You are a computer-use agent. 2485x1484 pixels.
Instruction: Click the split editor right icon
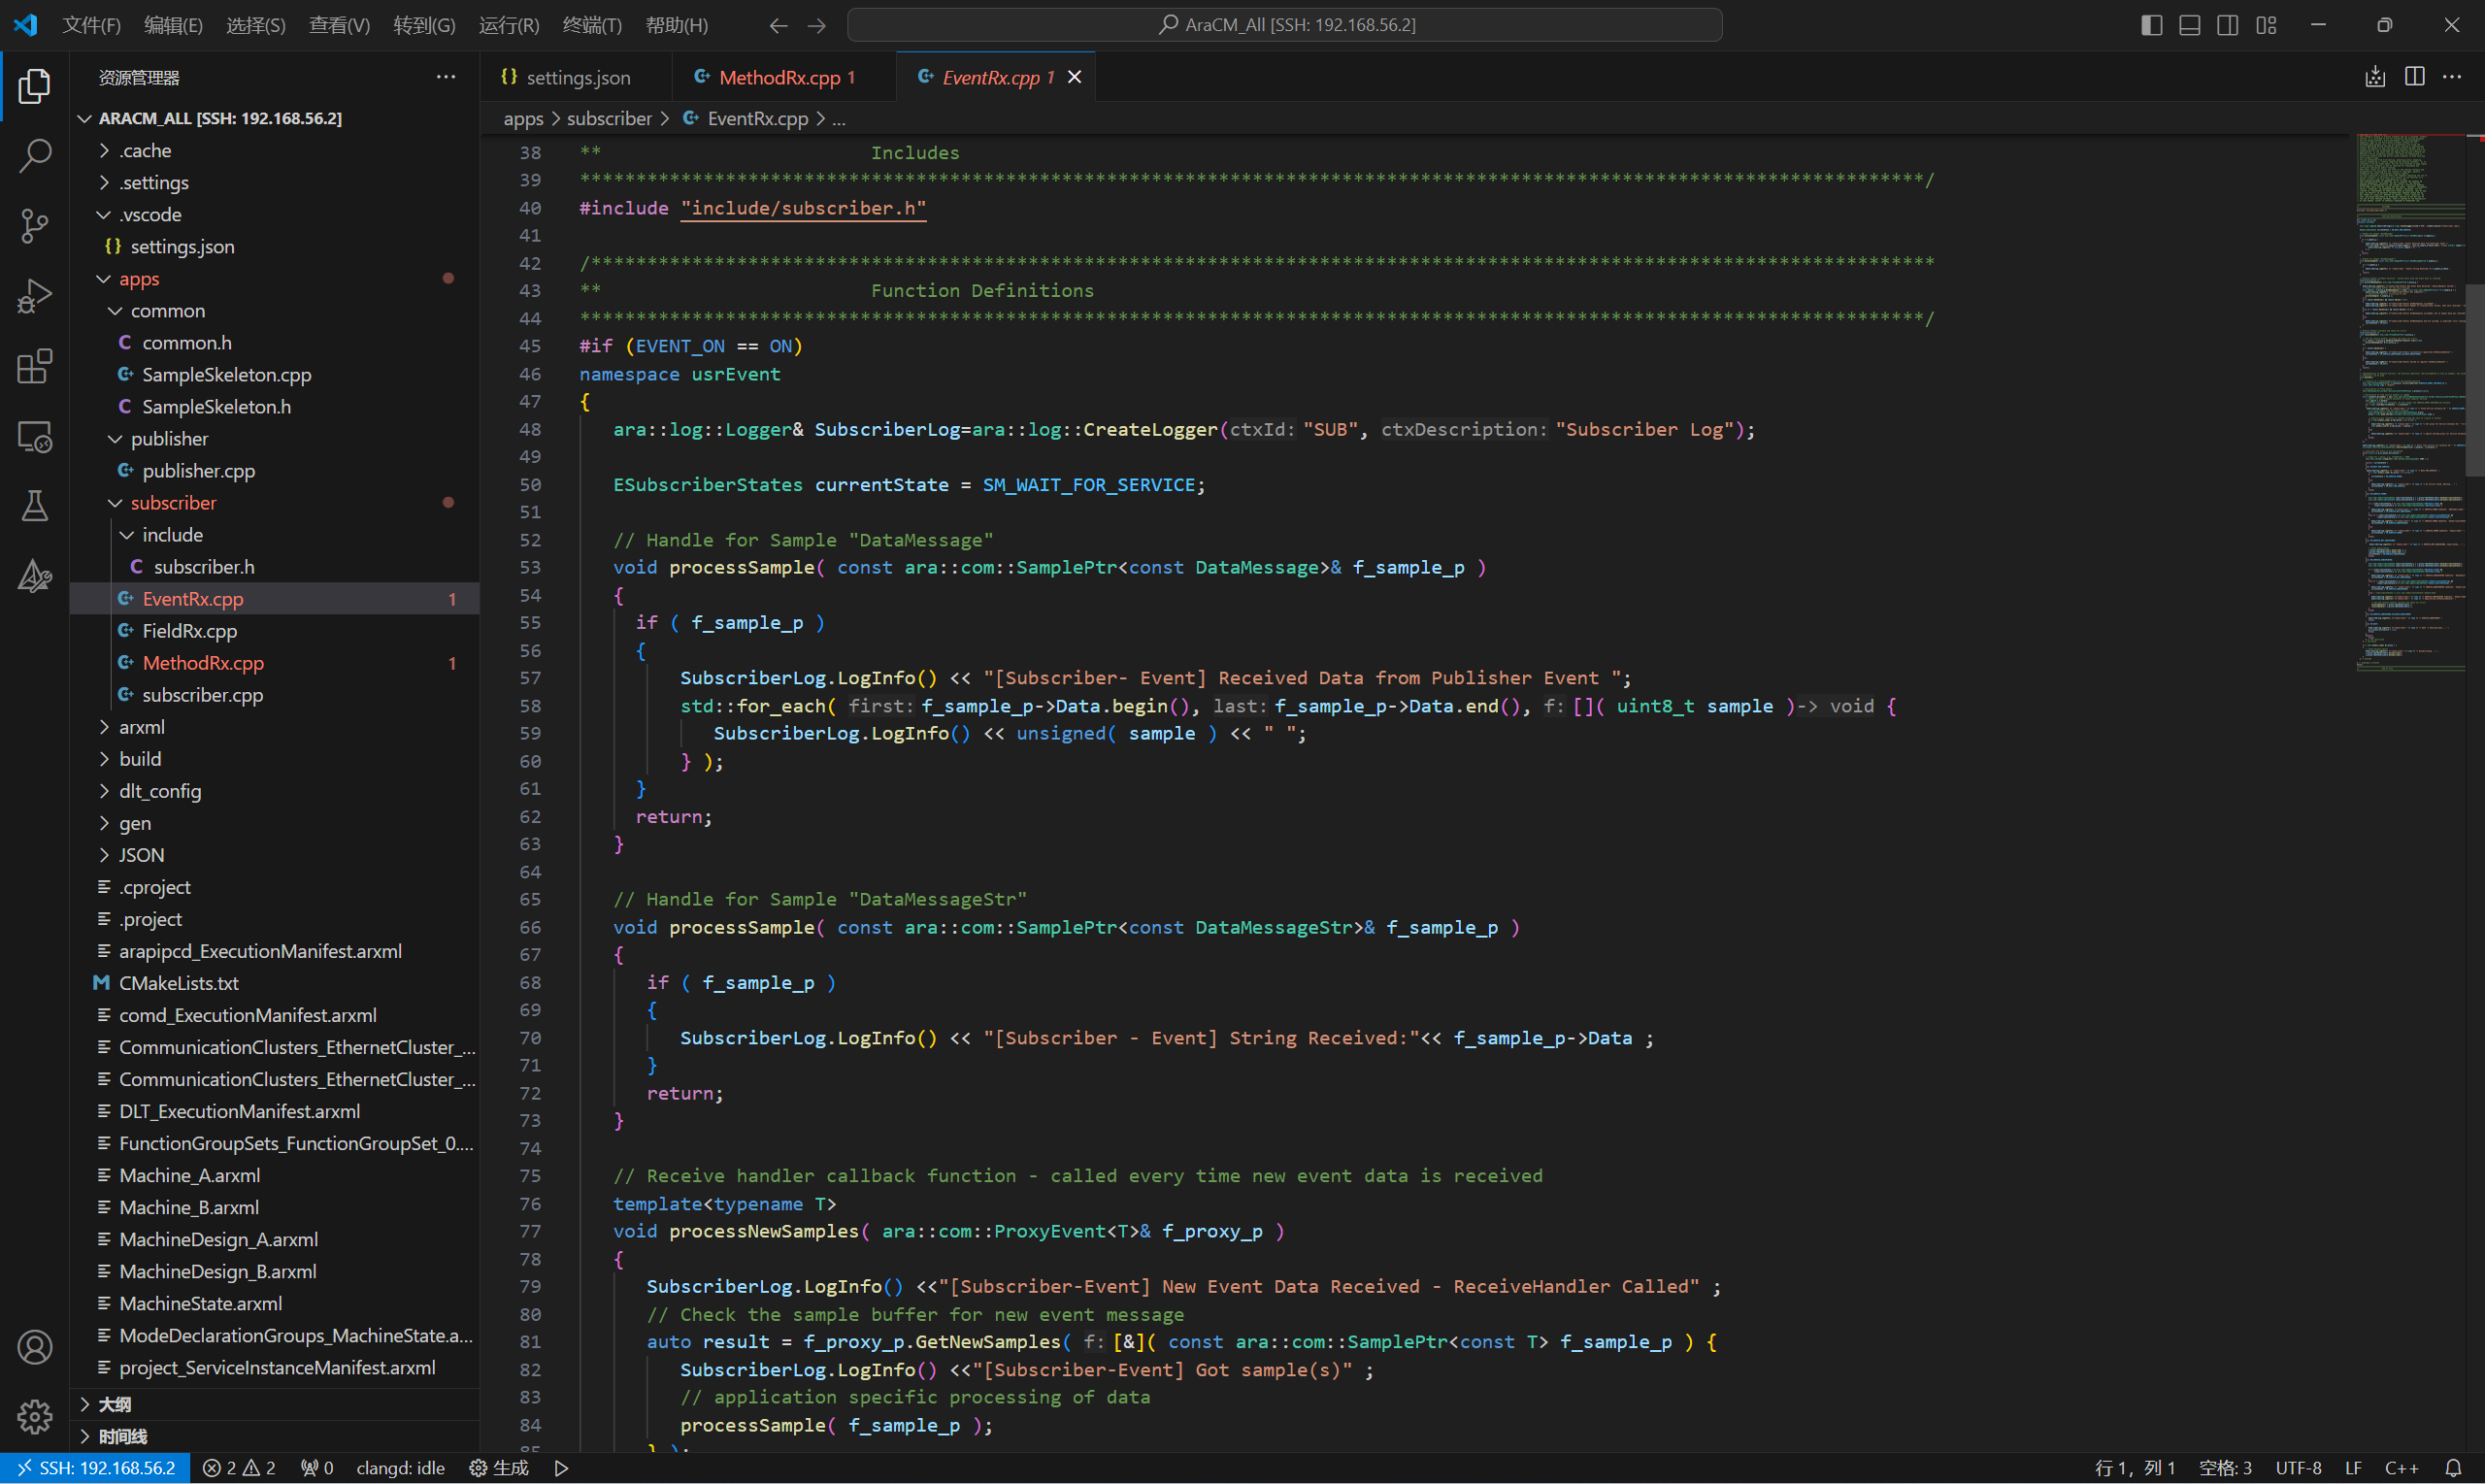(2414, 77)
